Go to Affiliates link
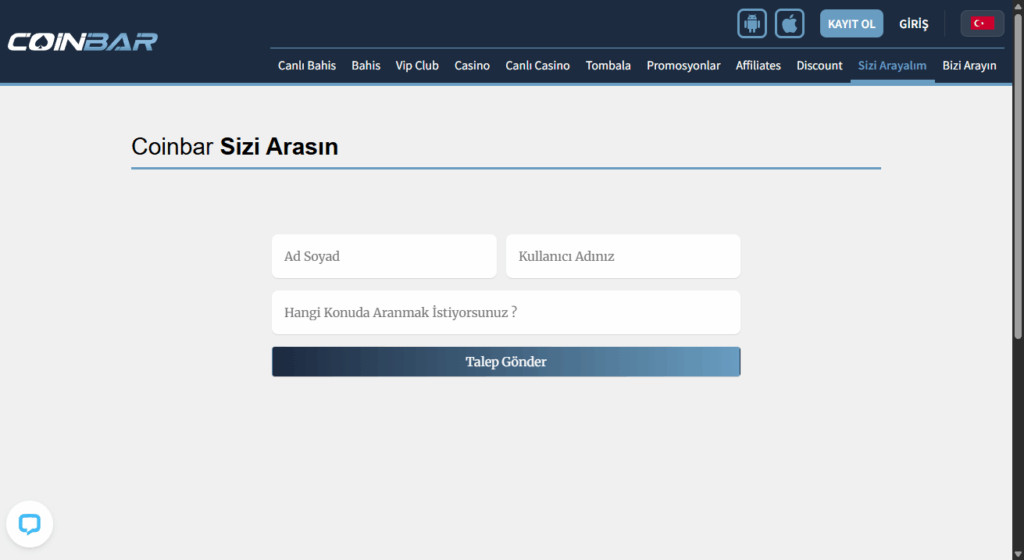 (x=758, y=65)
